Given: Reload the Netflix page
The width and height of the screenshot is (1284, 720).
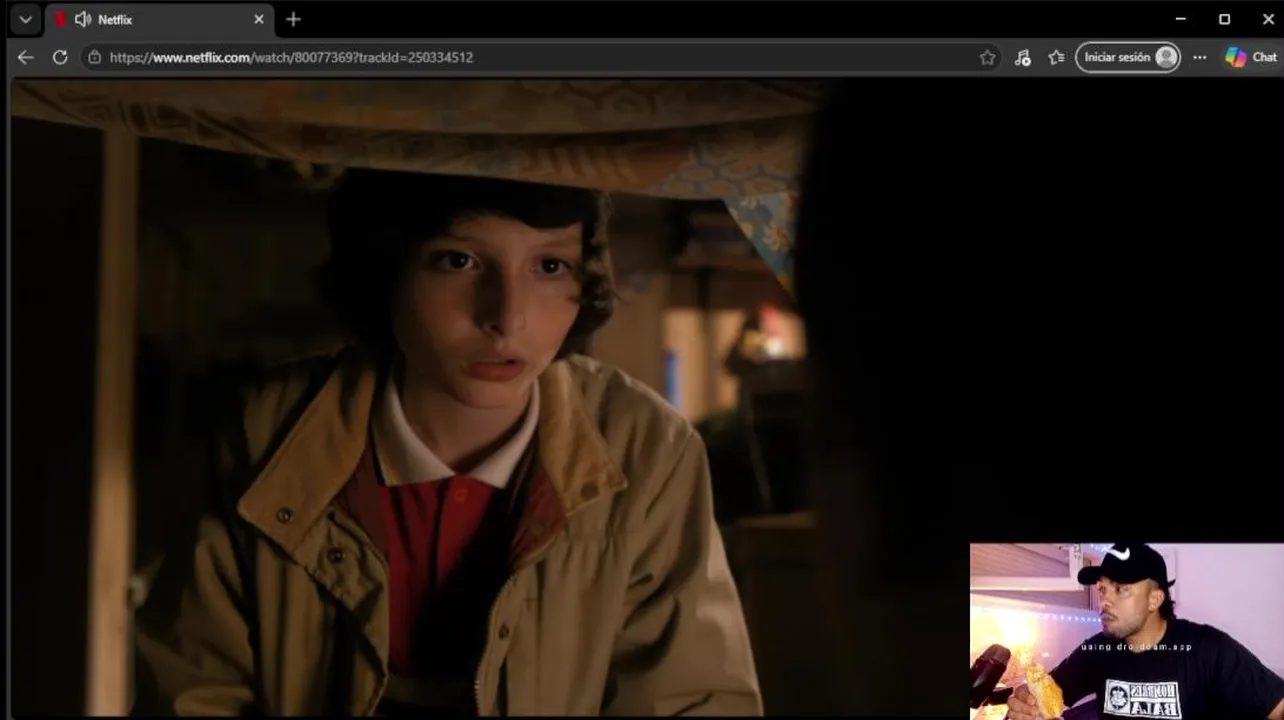Looking at the screenshot, I should (60, 57).
